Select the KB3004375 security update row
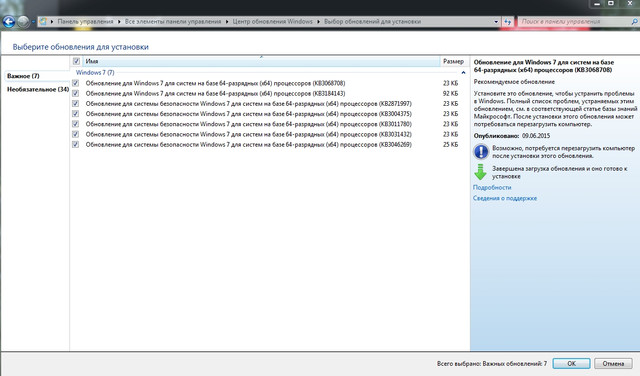This screenshot has width=640, height=376. coord(249,113)
